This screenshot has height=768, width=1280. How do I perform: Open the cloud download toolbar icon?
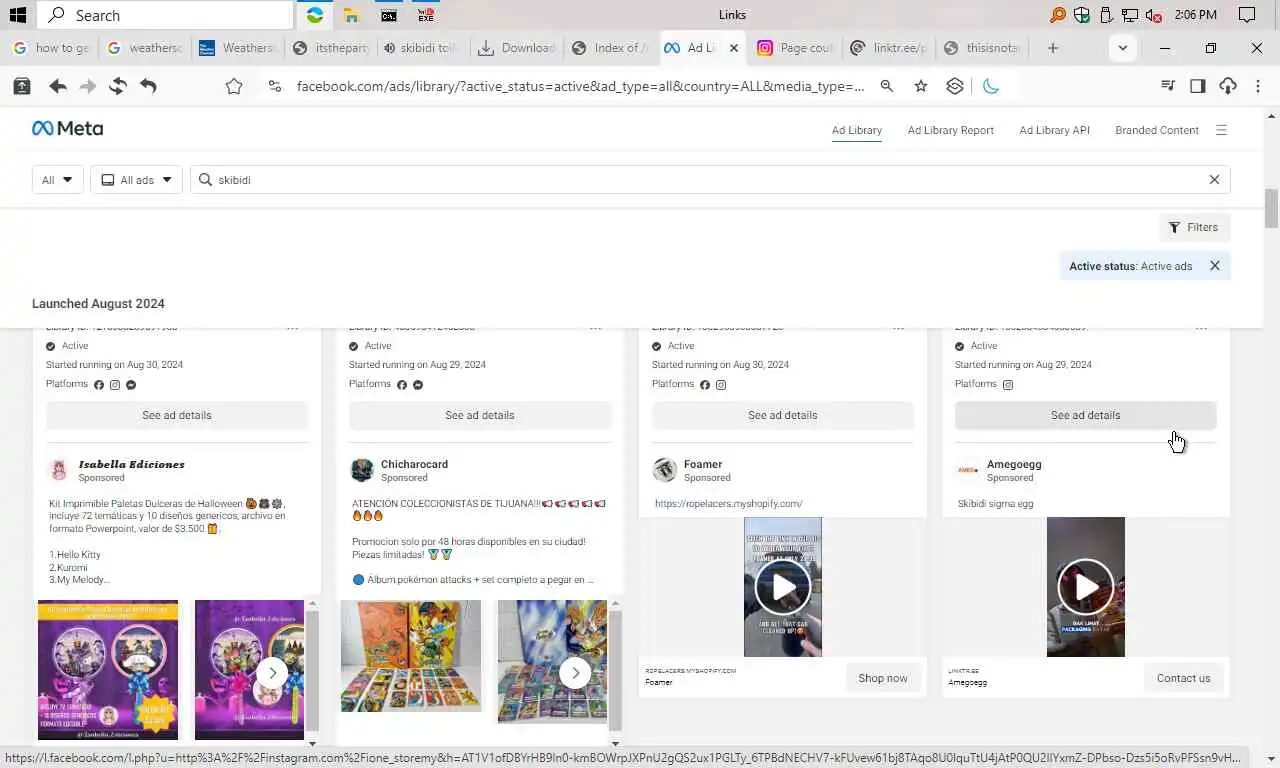[1228, 87]
